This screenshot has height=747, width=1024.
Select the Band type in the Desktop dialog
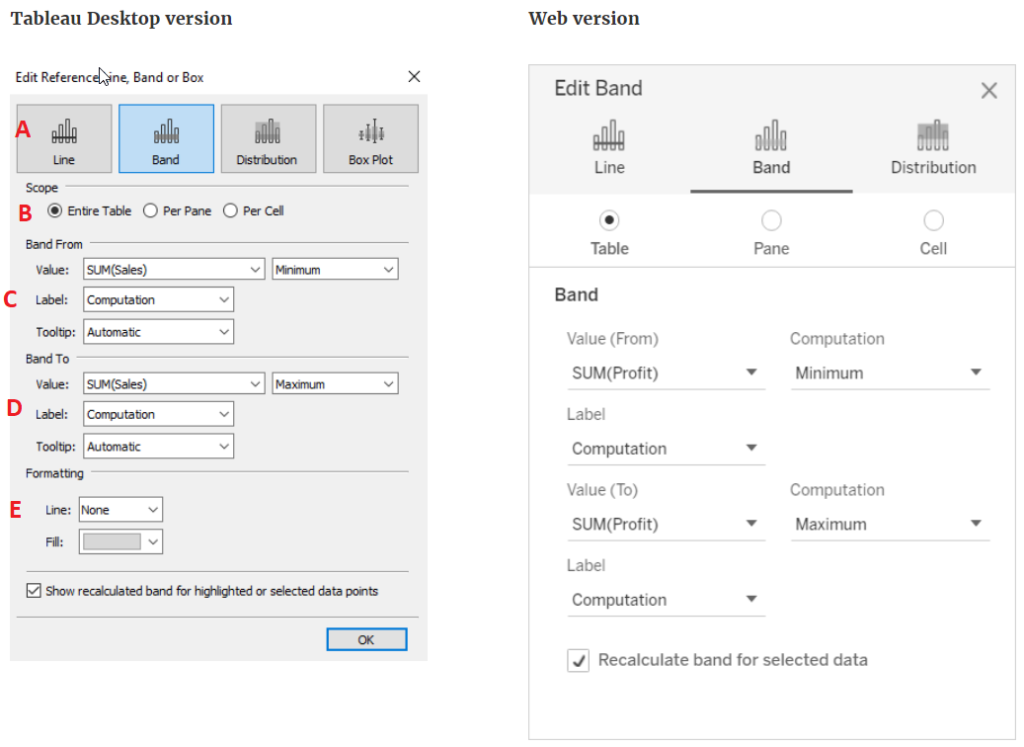click(x=166, y=138)
